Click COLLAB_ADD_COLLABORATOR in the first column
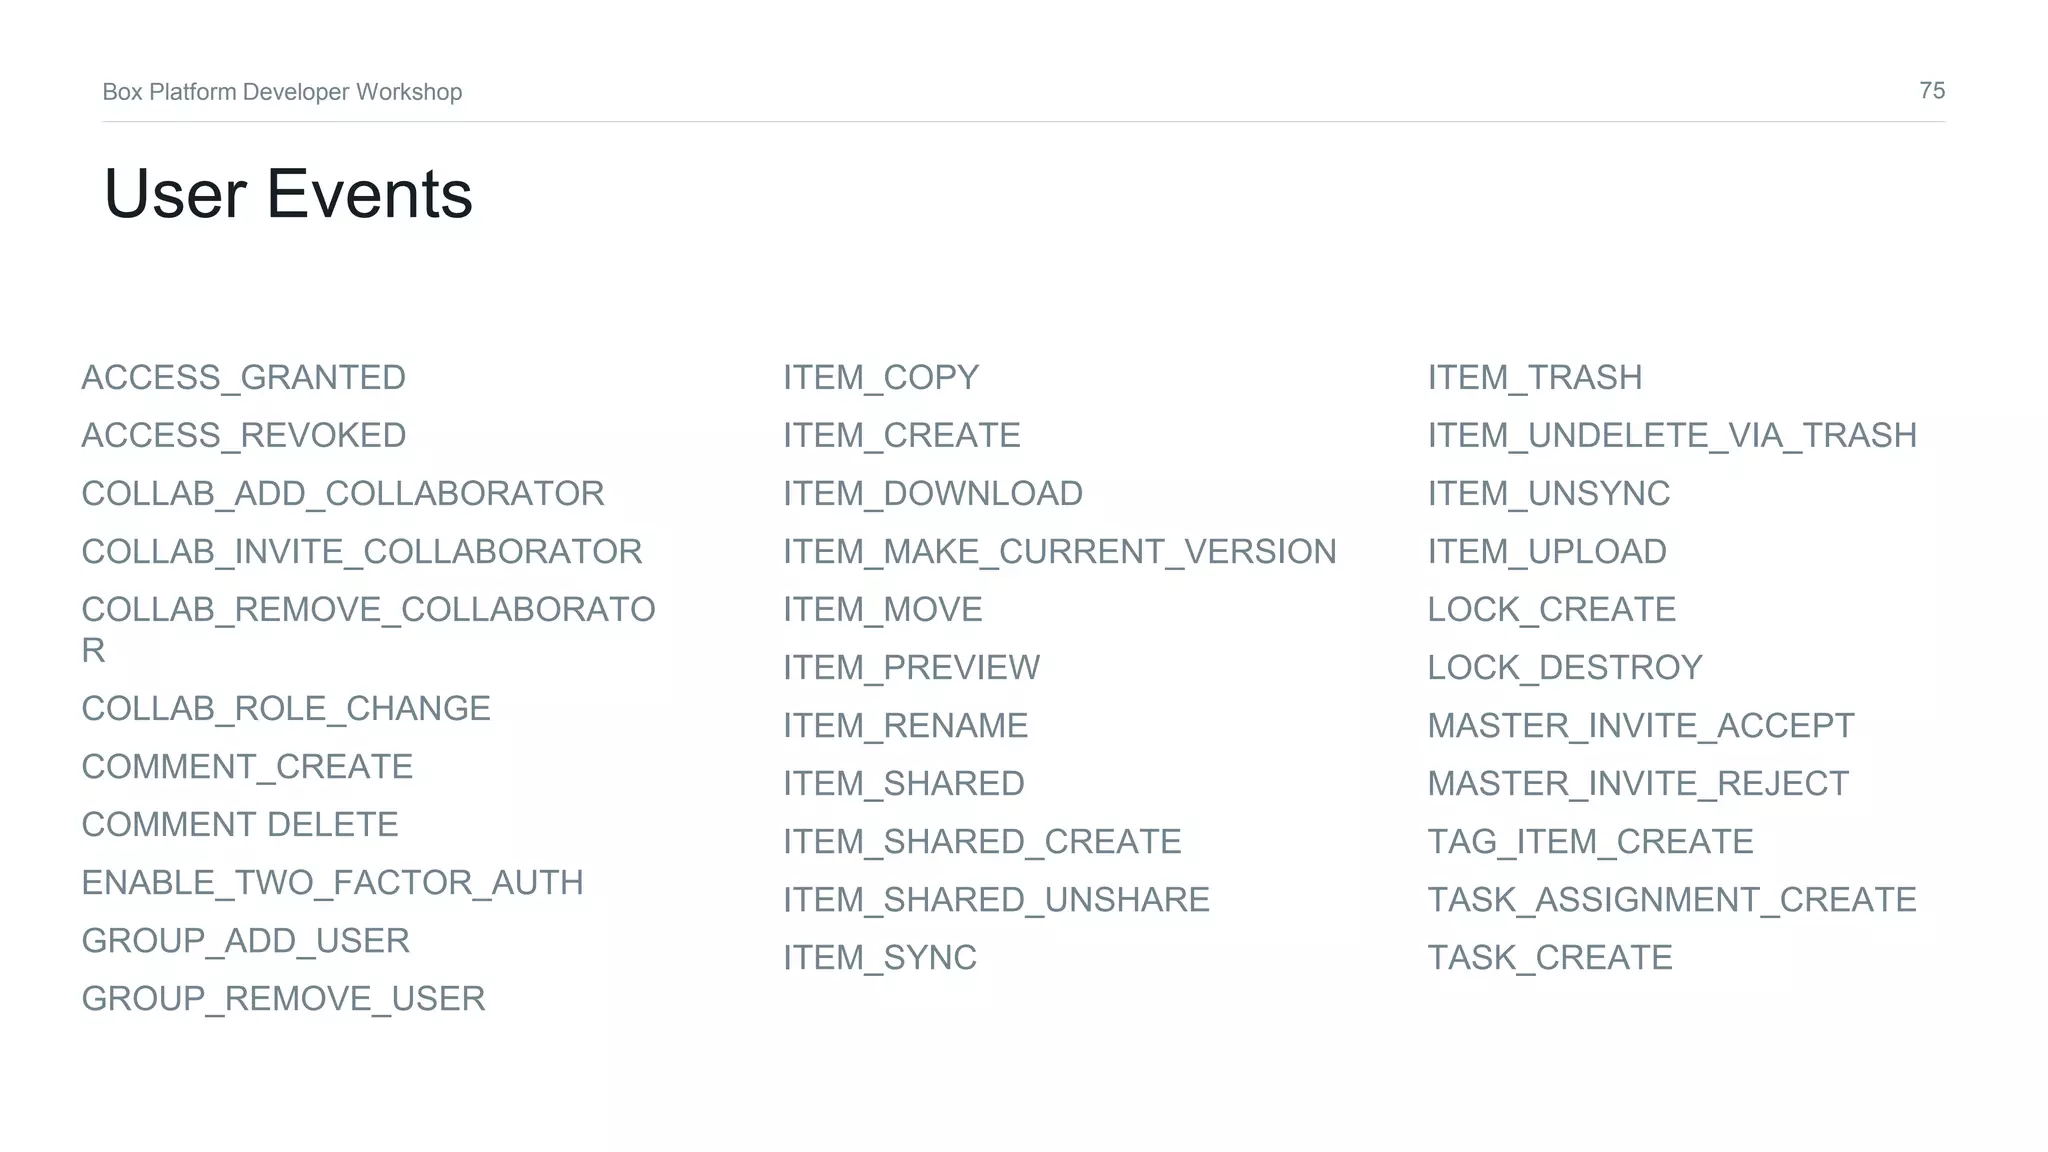Screen dimensions: 2048x1152 (x=342, y=493)
